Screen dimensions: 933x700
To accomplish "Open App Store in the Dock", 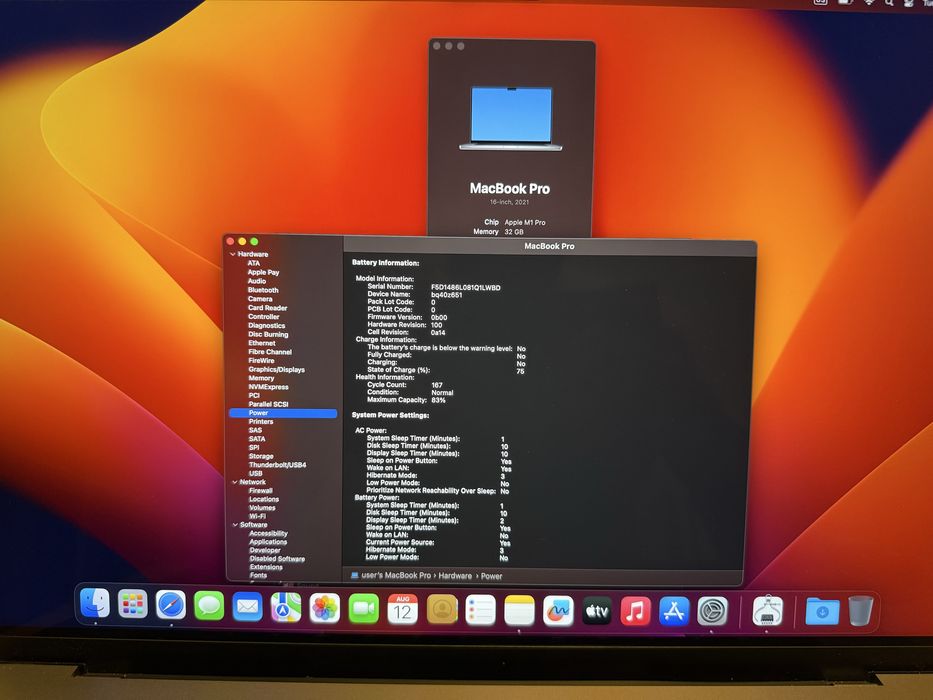I will (674, 611).
